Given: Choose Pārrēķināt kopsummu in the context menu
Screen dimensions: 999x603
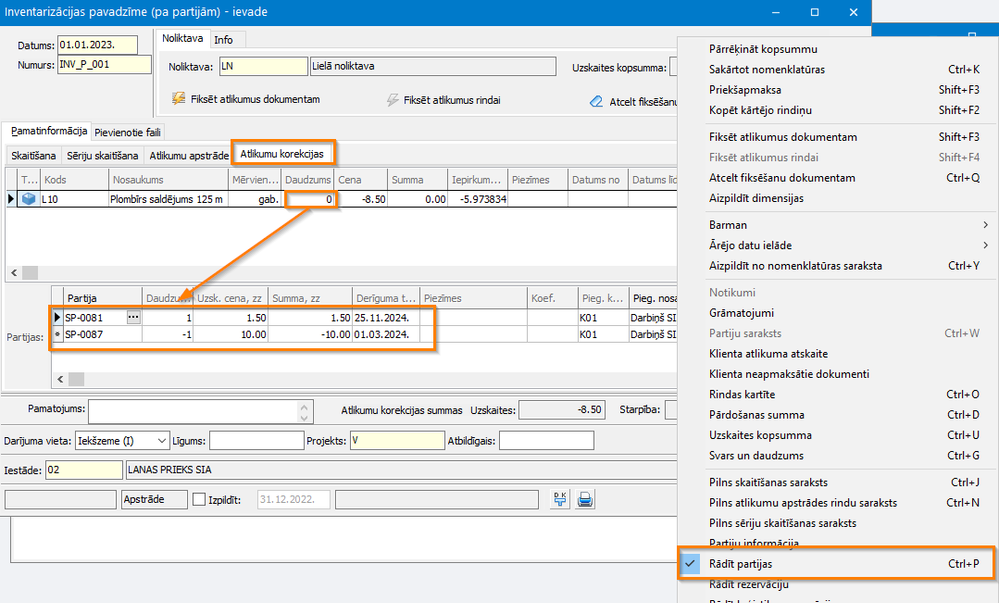Looking at the screenshot, I should click(763, 49).
